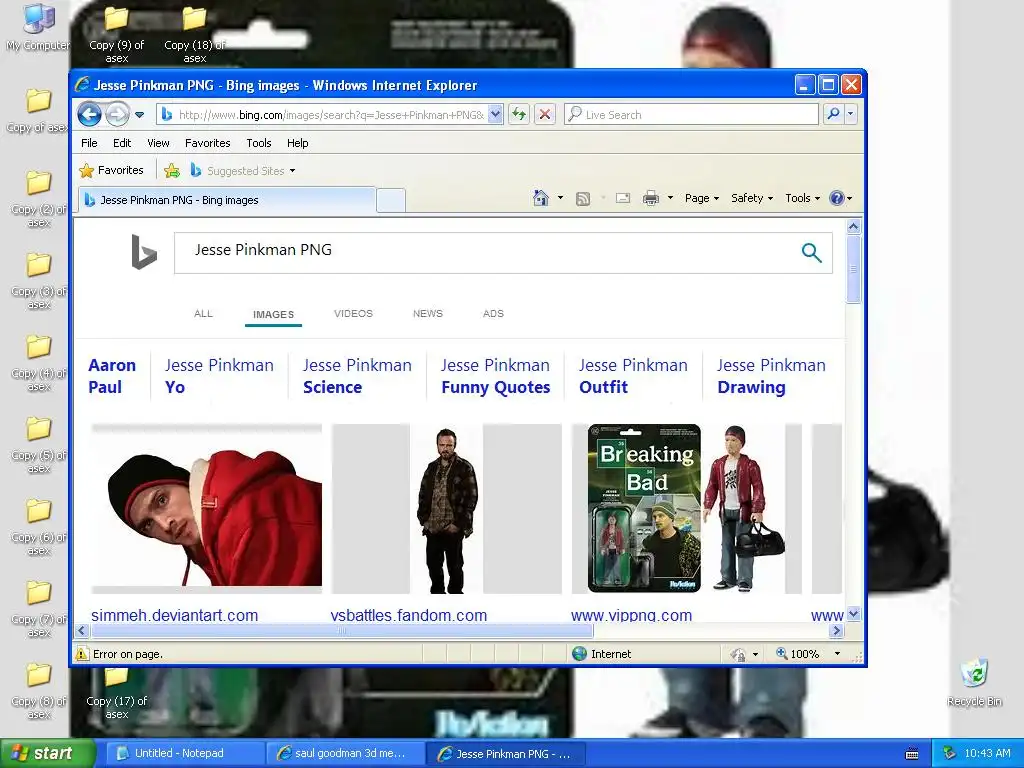Open the red hoodie Jesse thumbnail
Viewport: 1024px width, 768px height.
(x=206, y=509)
